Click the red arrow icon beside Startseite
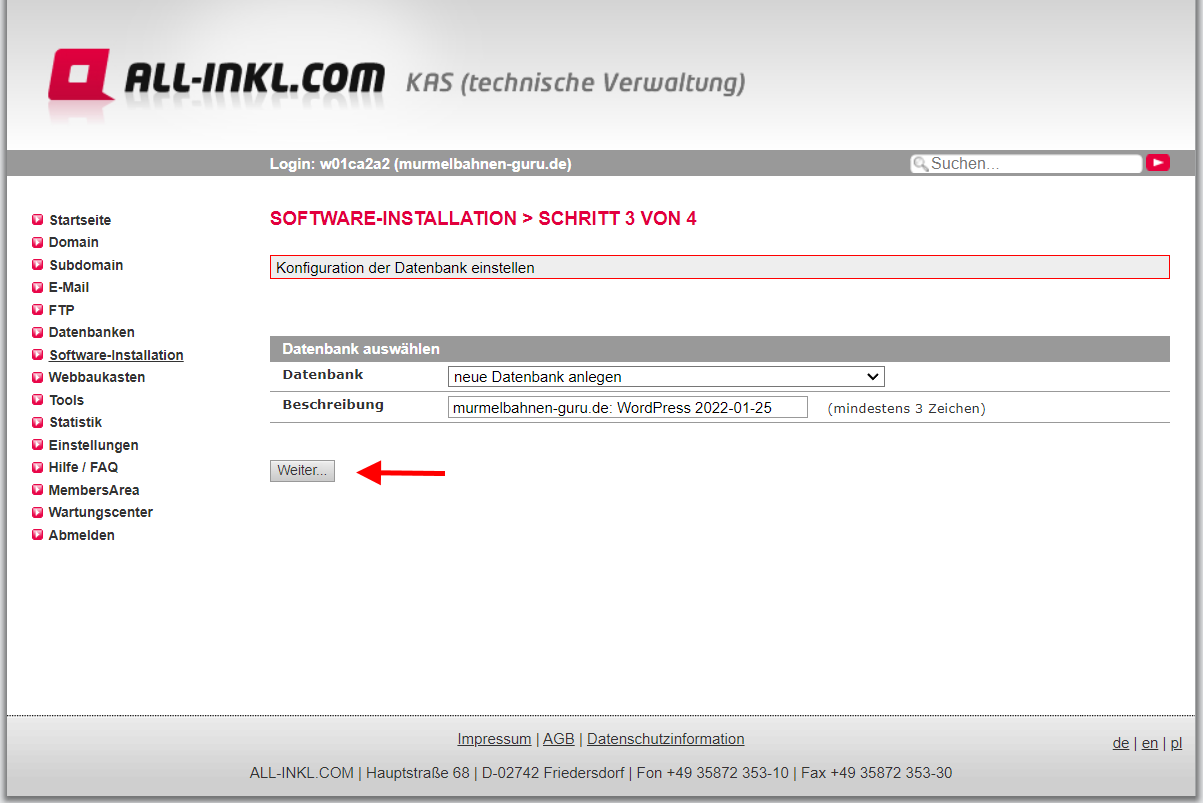The width and height of the screenshot is (1203, 803). 38,220
